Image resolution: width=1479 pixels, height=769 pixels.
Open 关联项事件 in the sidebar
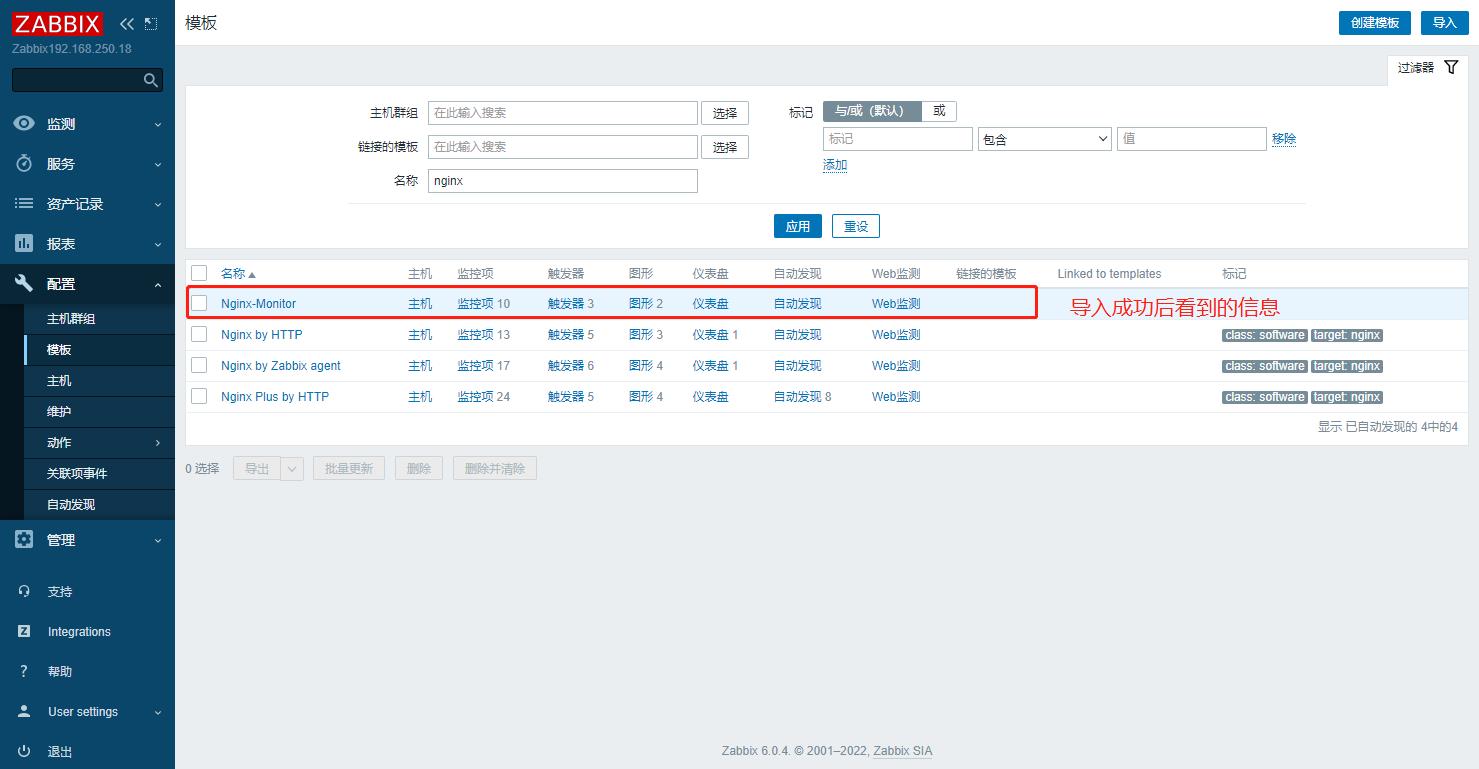pos(77,474)
